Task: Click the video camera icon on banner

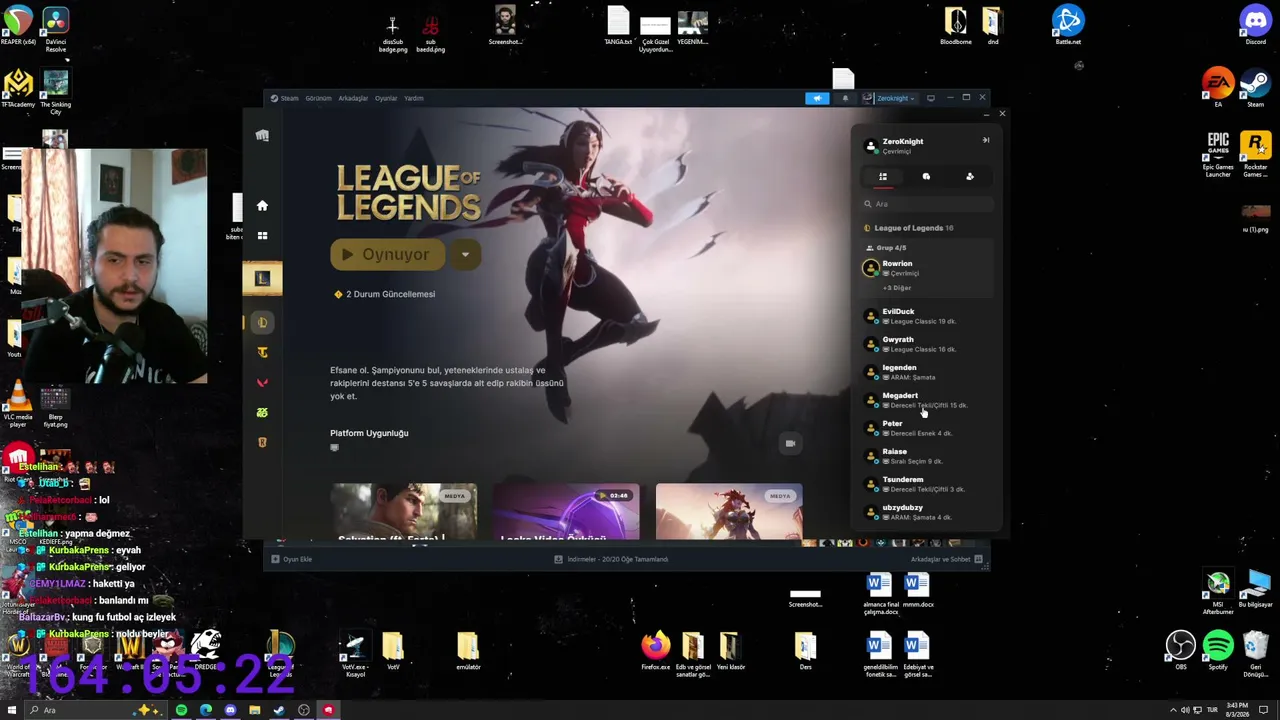Action: coord(790,443)
